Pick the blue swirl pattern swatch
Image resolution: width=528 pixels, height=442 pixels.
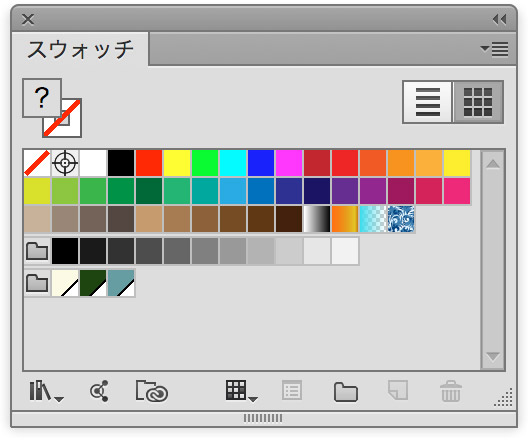click(x=401, y=219)
